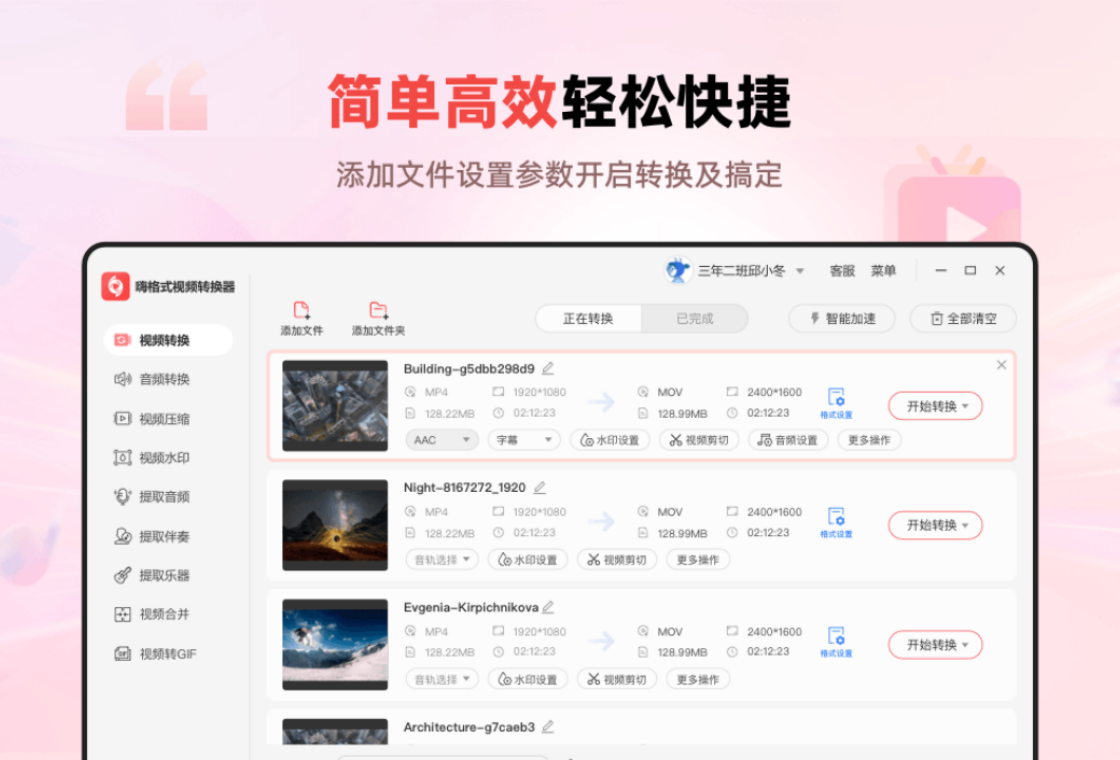1120x760 pixels.
Task: Expand audio track selection for Night-8167272_1920
Action: tap(442, 560)
